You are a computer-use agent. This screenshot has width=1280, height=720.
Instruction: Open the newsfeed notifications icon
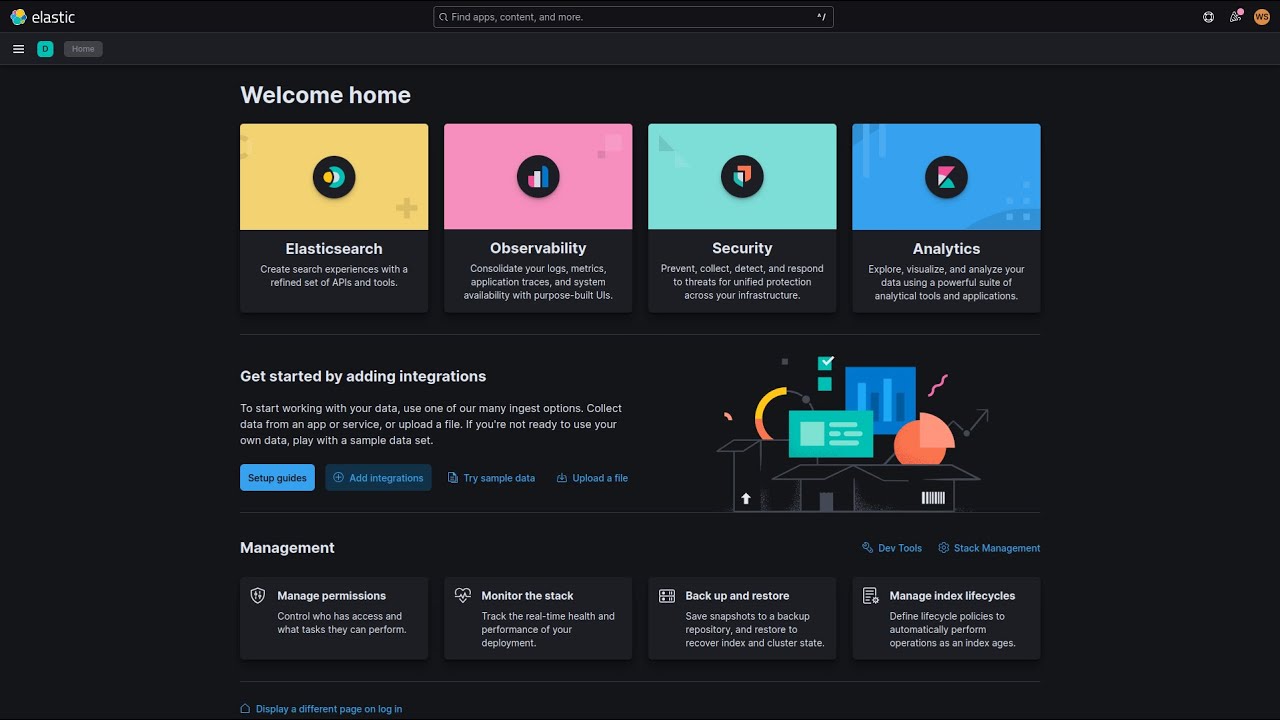tap(1236, 17)
